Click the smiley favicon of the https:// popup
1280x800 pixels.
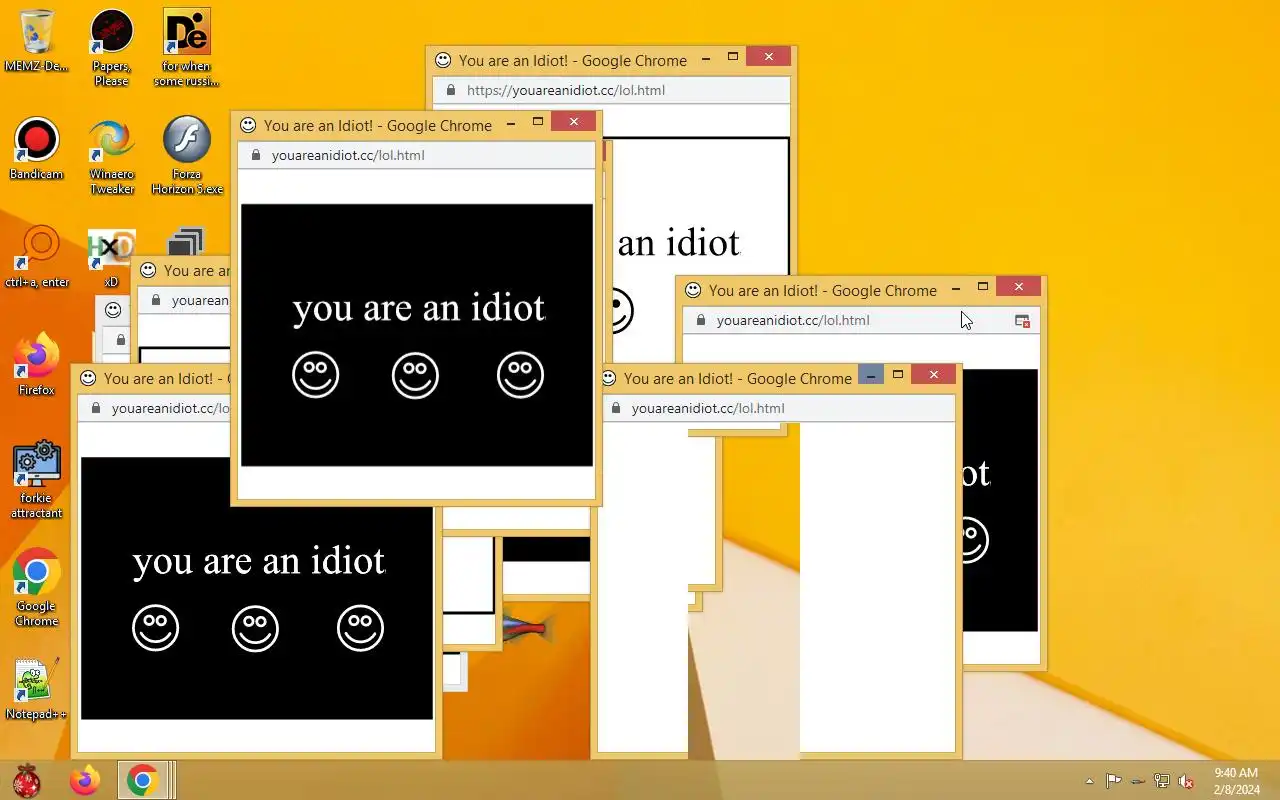443,60
